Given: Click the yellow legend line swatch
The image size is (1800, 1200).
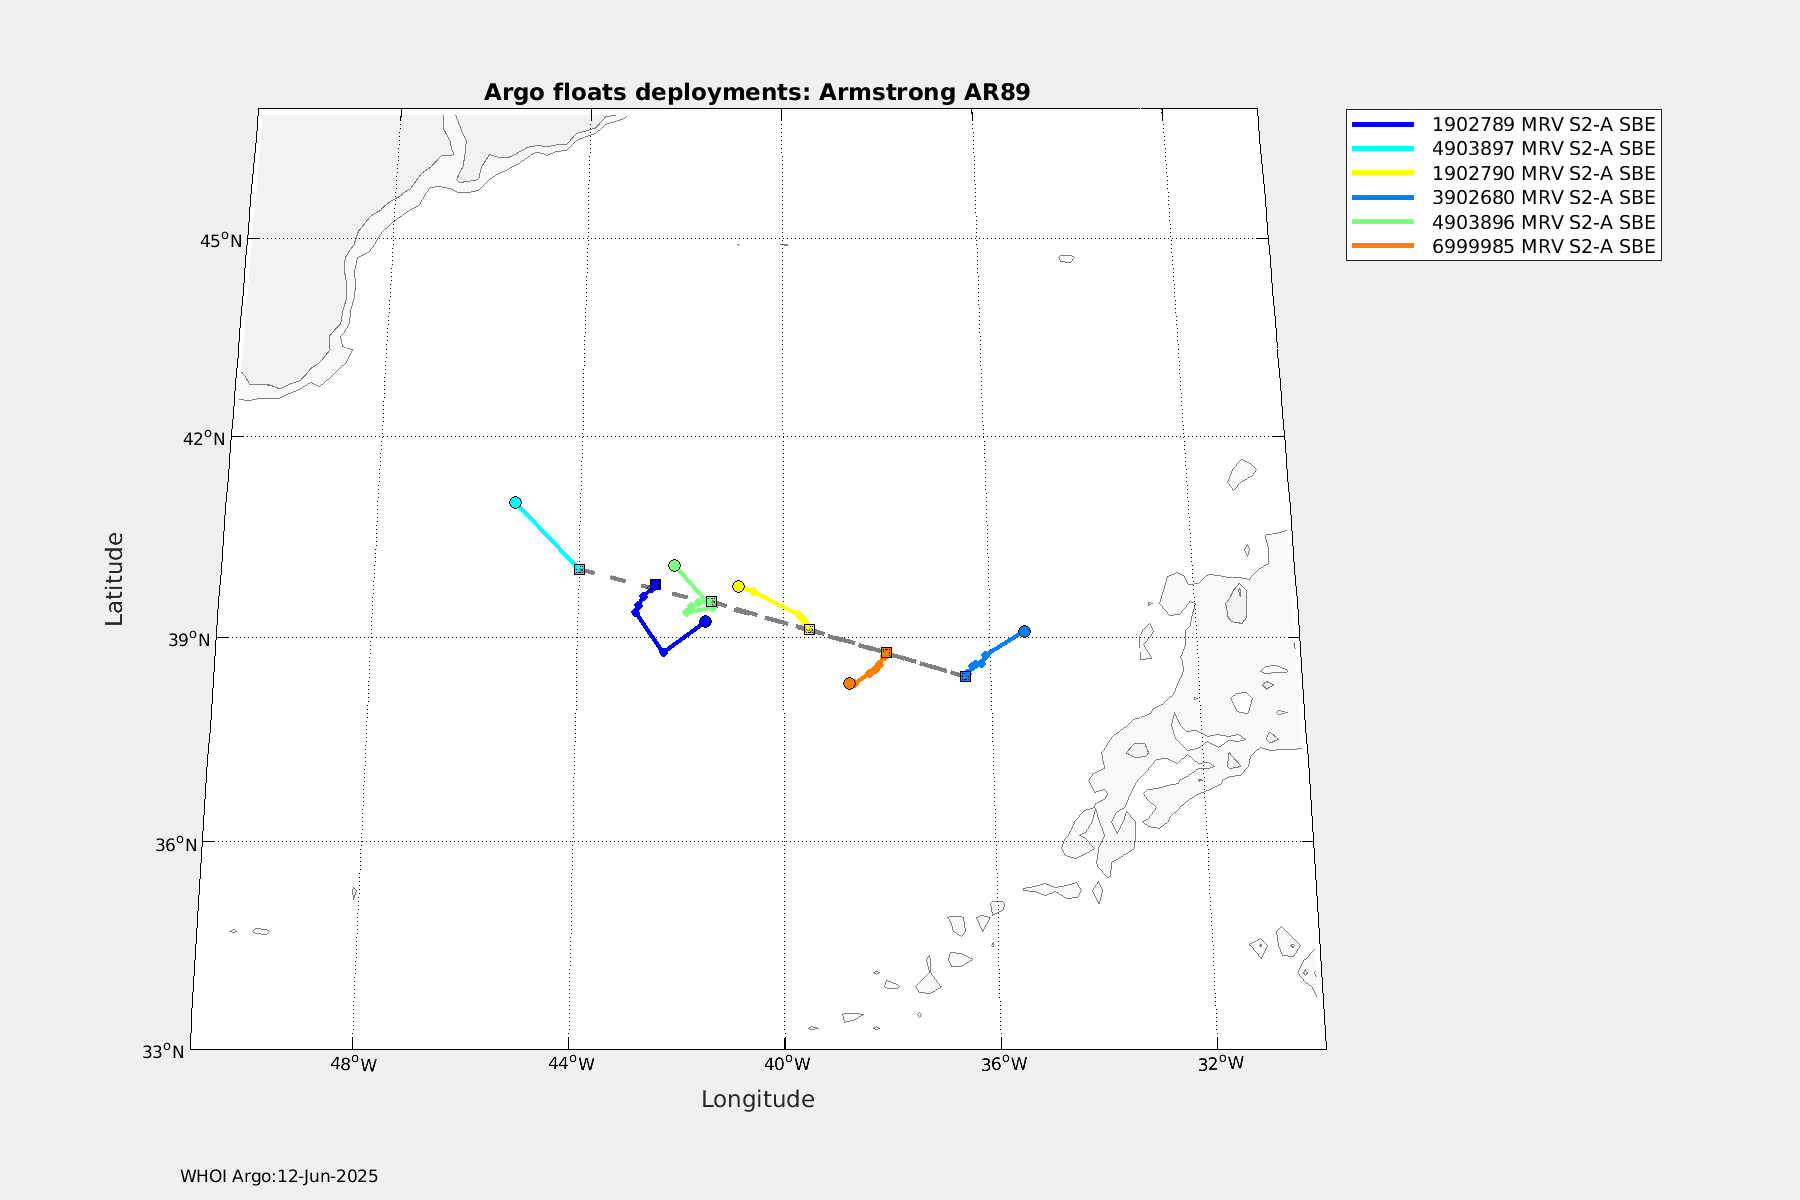Looking at the screenshot, I should (x=1383, y=174).
